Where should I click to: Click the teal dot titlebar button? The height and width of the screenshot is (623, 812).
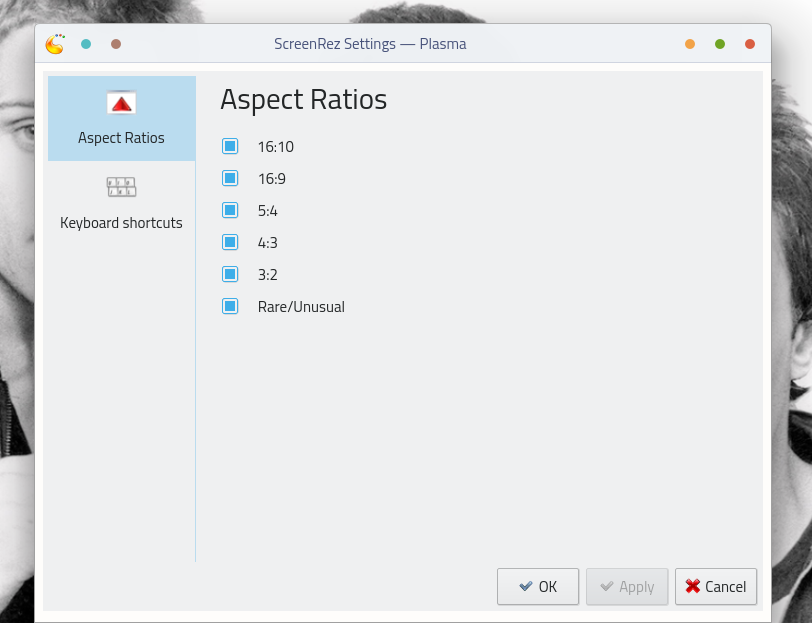coord(86,44)
